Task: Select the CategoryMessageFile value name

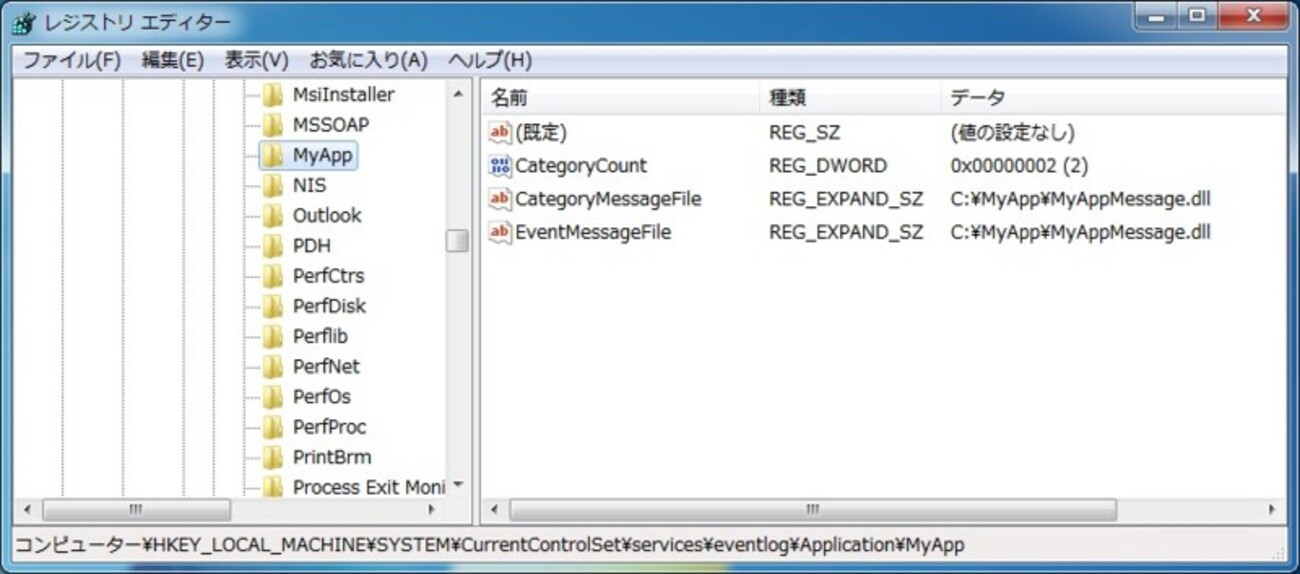Action: 608,199
